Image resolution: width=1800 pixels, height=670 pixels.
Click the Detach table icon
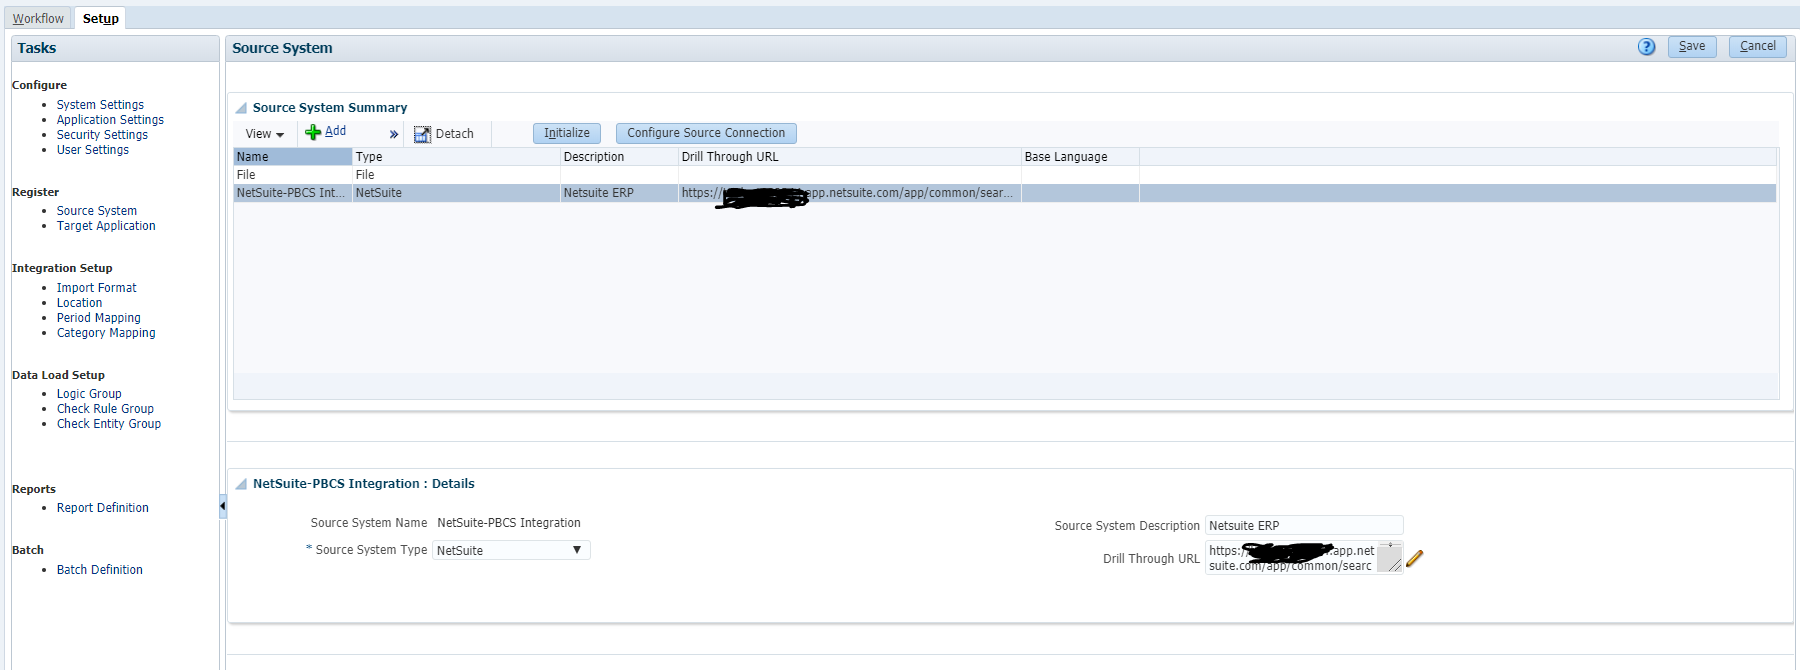pyautogui.click(x=422, y=134)
